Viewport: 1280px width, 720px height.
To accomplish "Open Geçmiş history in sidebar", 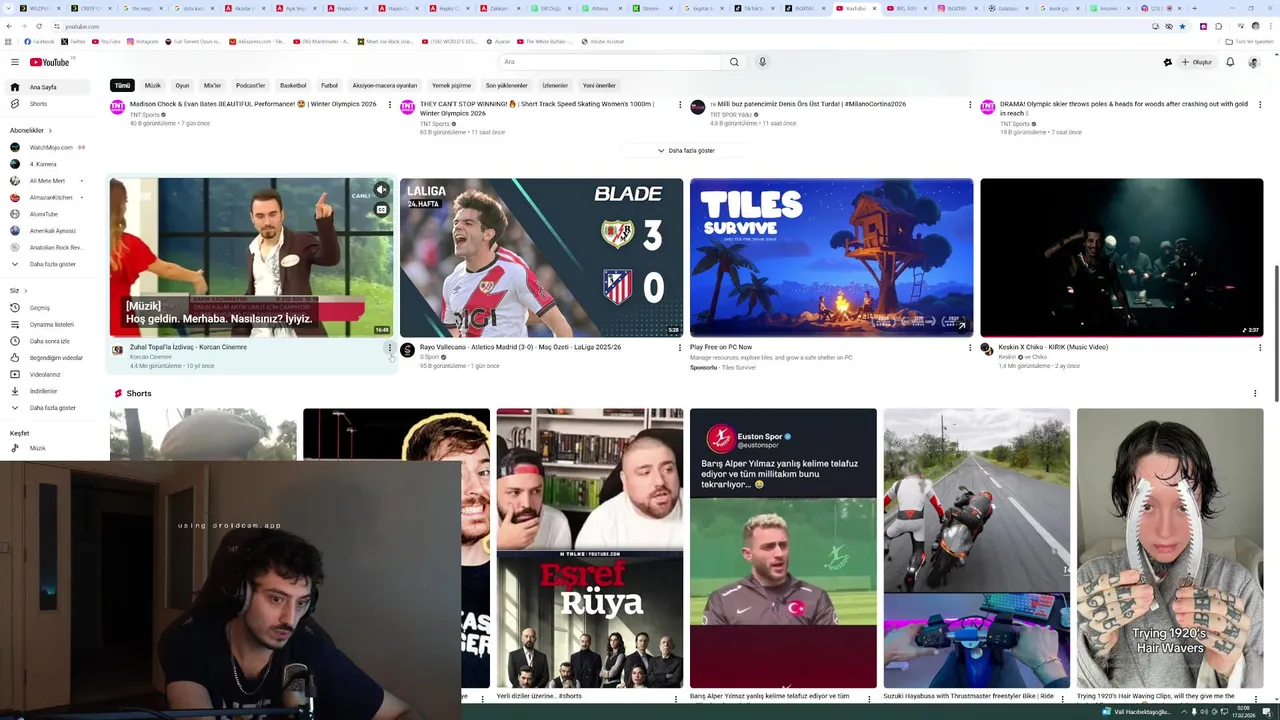I will (49, 308).
